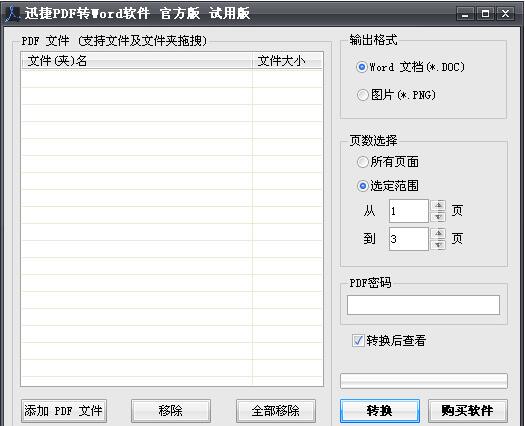Decrease the 从 start page value
Screen dimensions: 525x426
(439, 217)
